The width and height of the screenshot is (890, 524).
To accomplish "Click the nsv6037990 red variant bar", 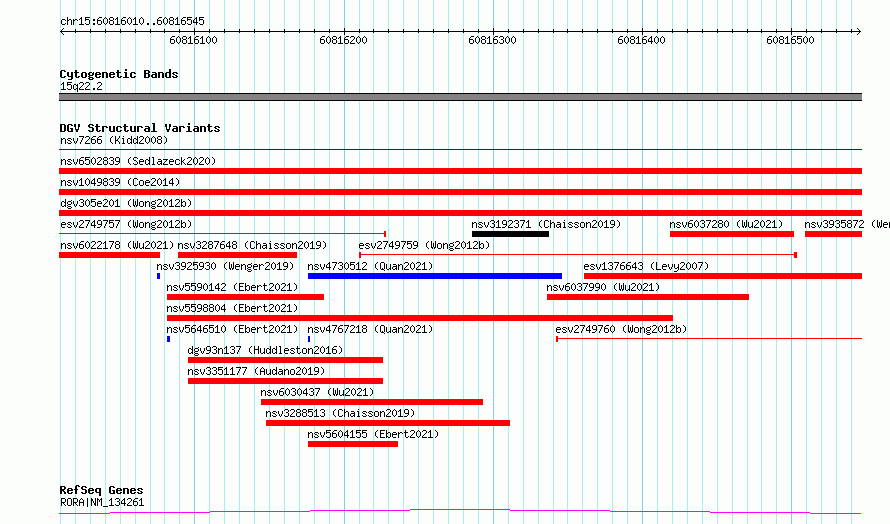I will (x=648, y=297).
